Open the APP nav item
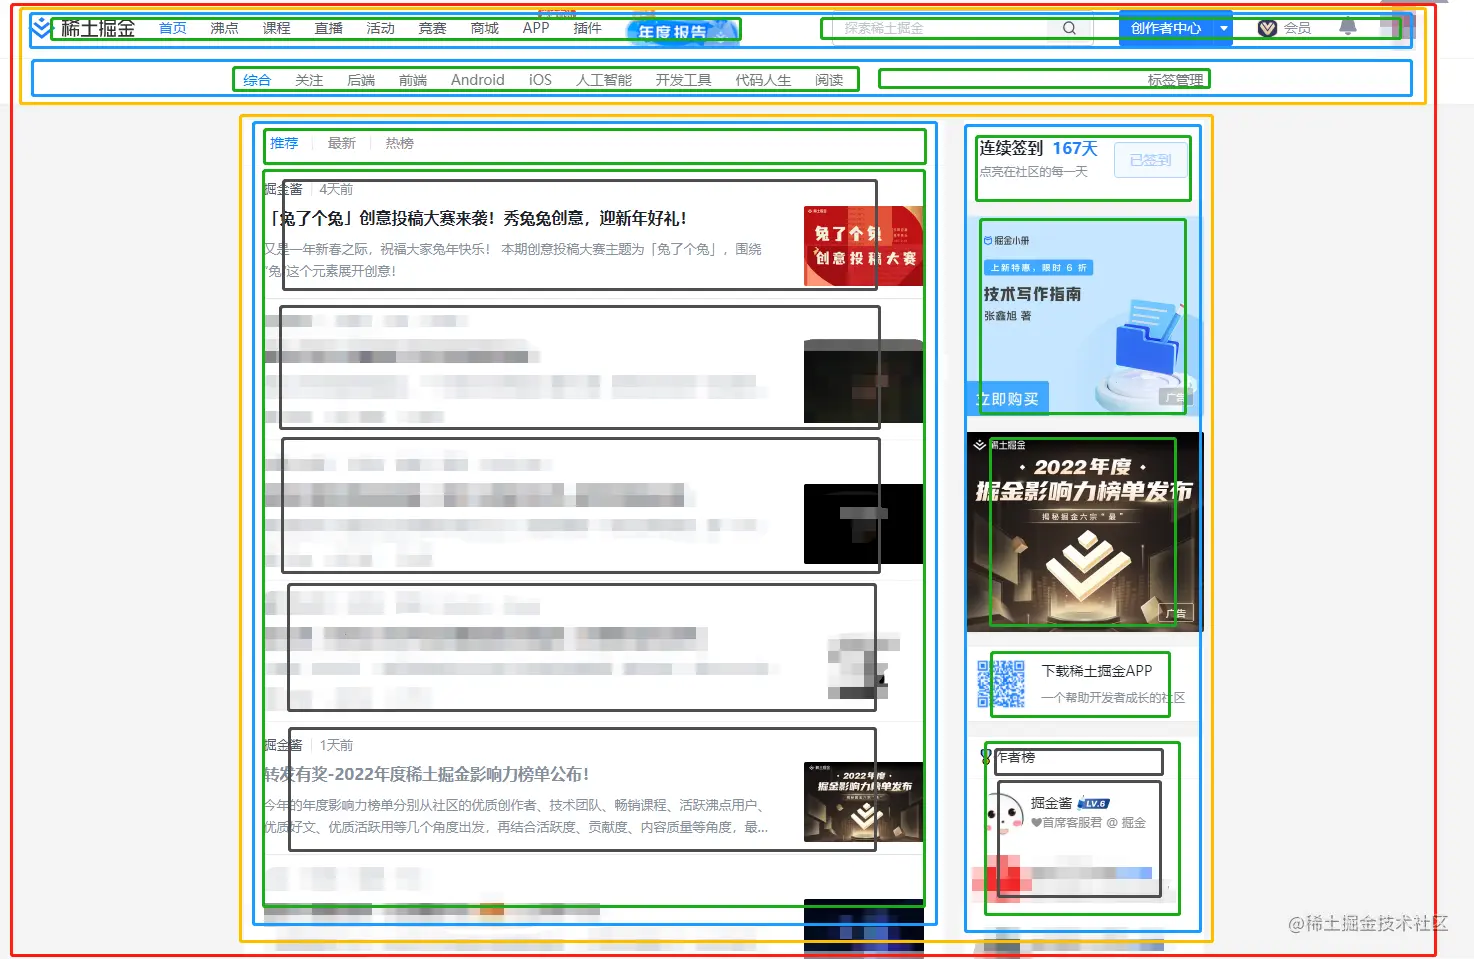Image resolution: width=1474 pixels, height=959 pixels. coord(536,28)
